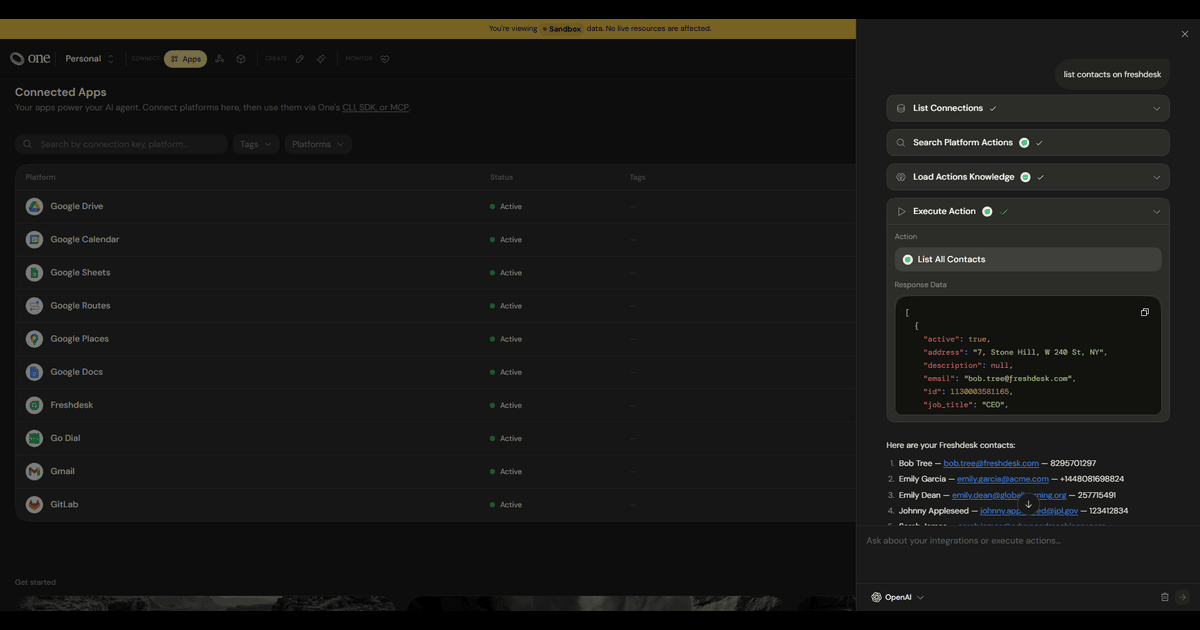Click the Sandbox badge in the top banner
1200x630 pixels.
(562, 28)
